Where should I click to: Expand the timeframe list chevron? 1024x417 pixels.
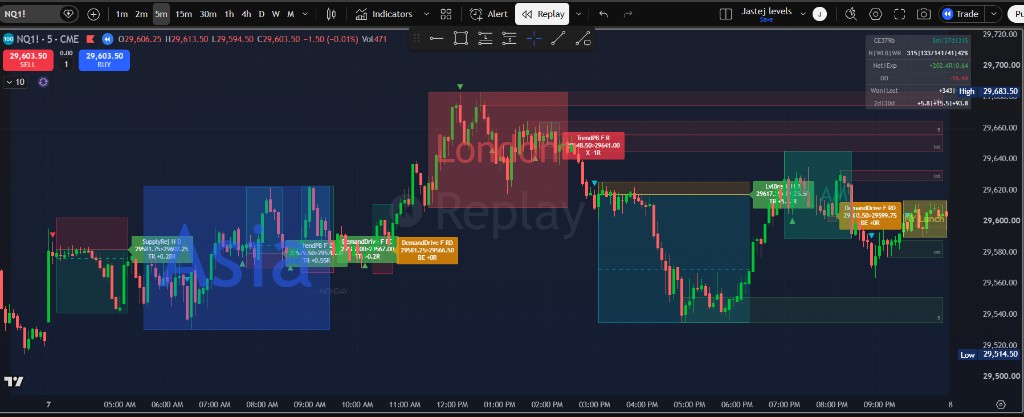pos(306,14)
